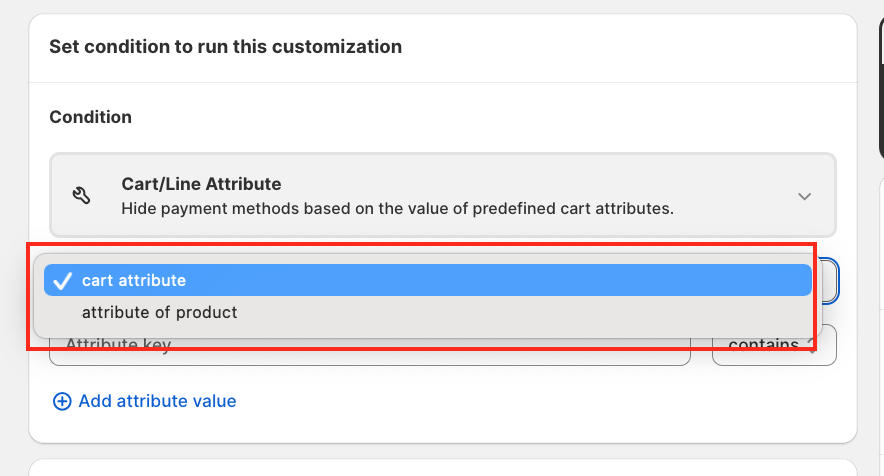Click the checkmark icon next to cart attribute

62,281
